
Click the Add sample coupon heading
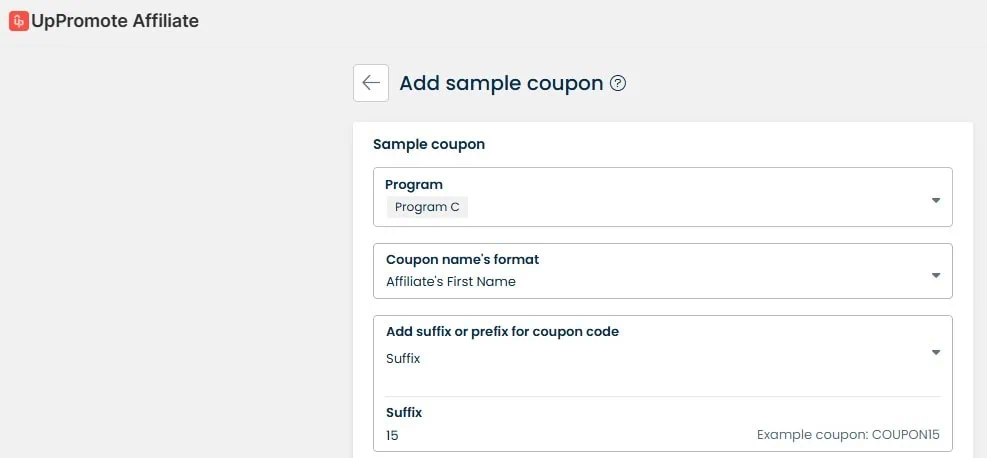[501, 83]
